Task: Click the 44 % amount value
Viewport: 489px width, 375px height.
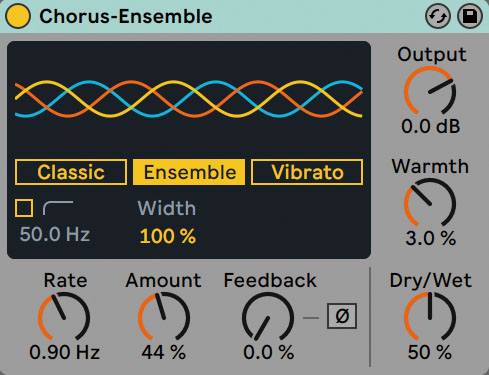Action: 163,352
